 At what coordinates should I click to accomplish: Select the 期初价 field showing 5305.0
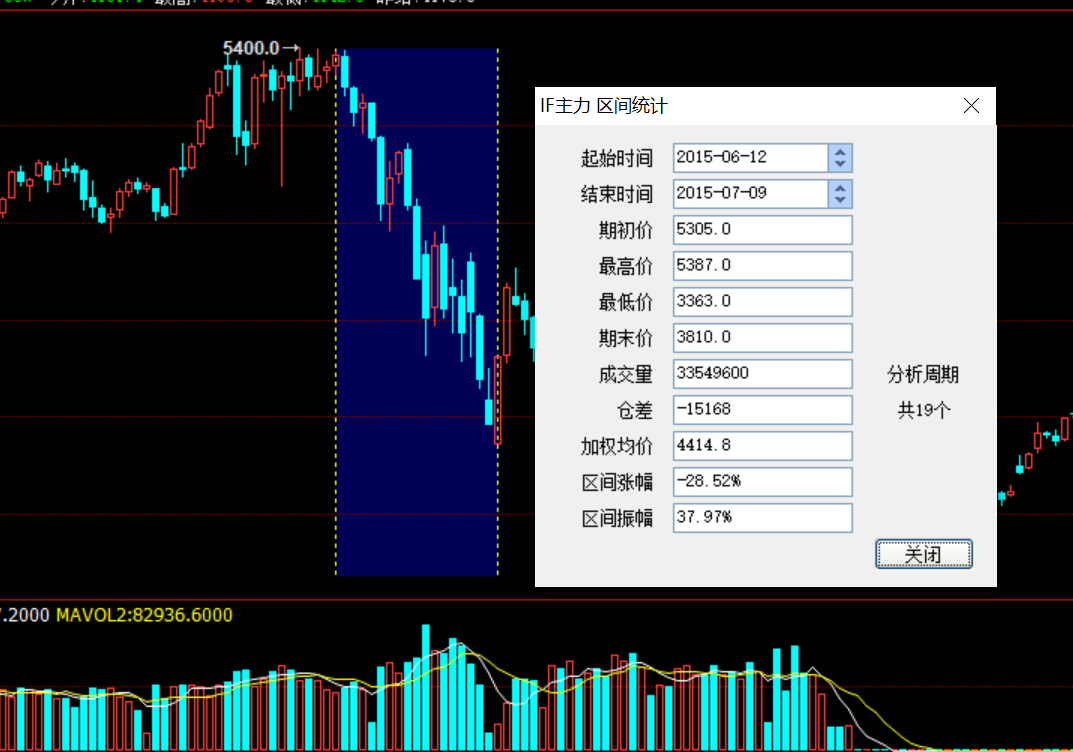(x=762, y=230)
